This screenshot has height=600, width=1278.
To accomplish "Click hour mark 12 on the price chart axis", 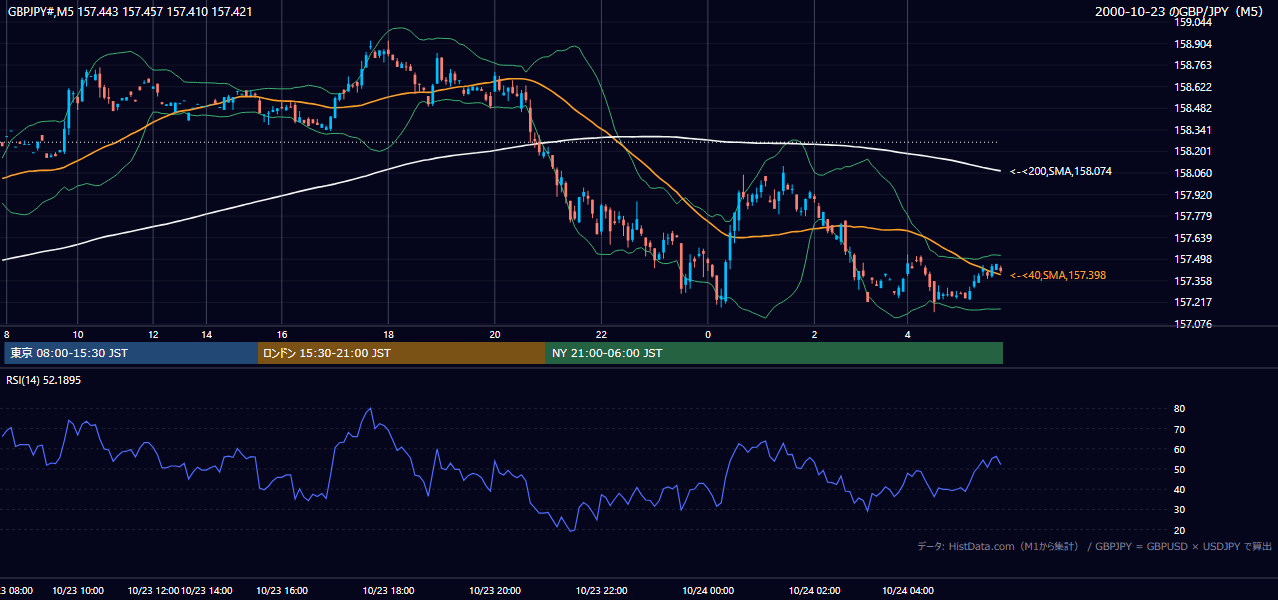I will 153,334.
